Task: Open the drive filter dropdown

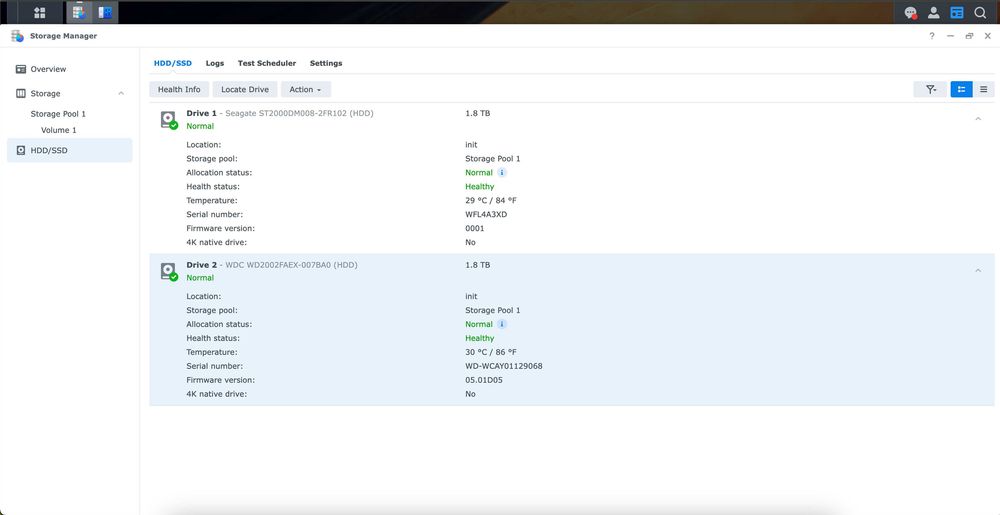Action: (x=931, y=89)
